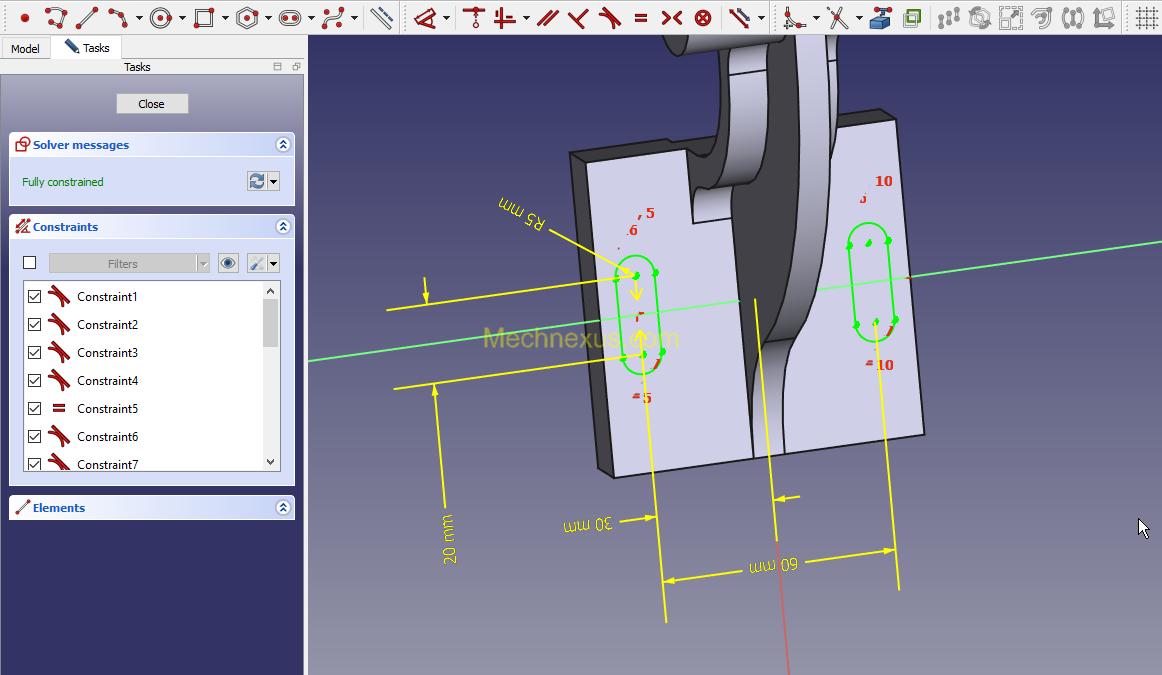Uncheck the Constraint1 checkbox

35,297
